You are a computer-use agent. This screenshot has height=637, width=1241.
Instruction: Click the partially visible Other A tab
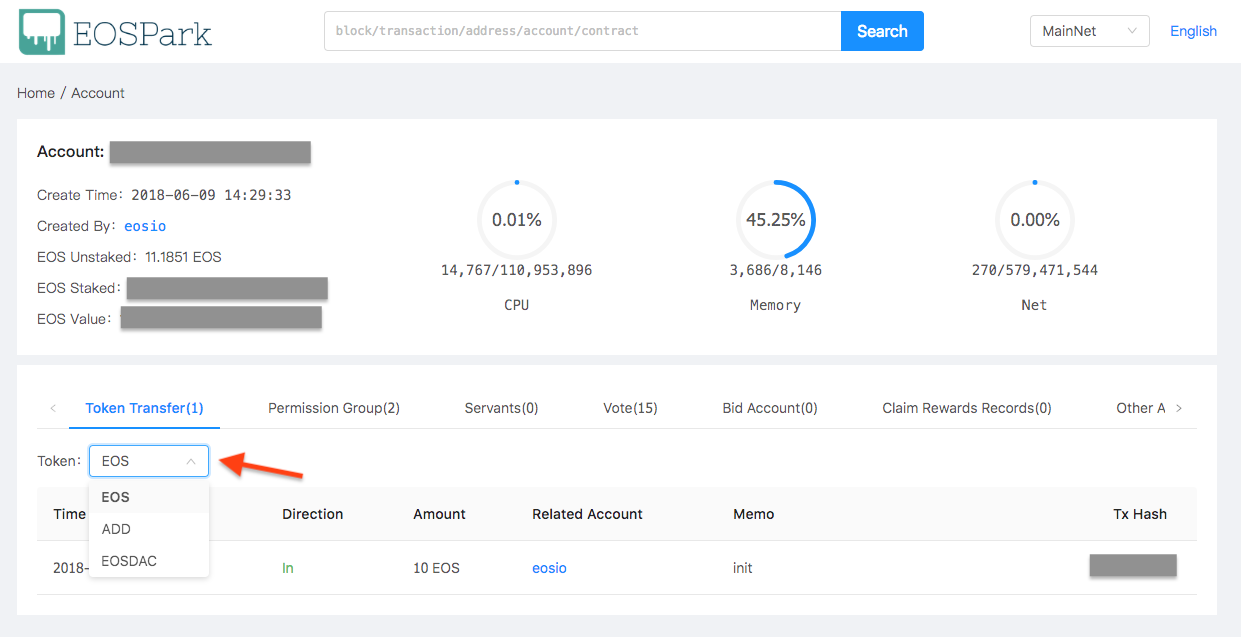coord(1141,408)
